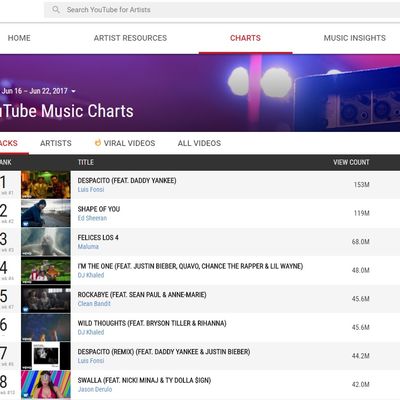Screen dimensions: 400x400
Task: Click the I'M THE ONE track title
Action: (x=190, y=266)
